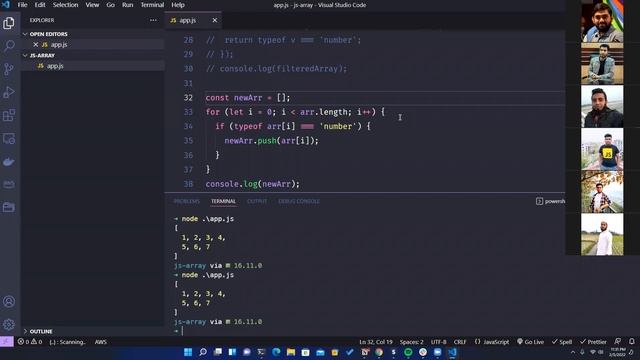640x360 pixels.
Task: Open the View menu
Action: (92, 5)
